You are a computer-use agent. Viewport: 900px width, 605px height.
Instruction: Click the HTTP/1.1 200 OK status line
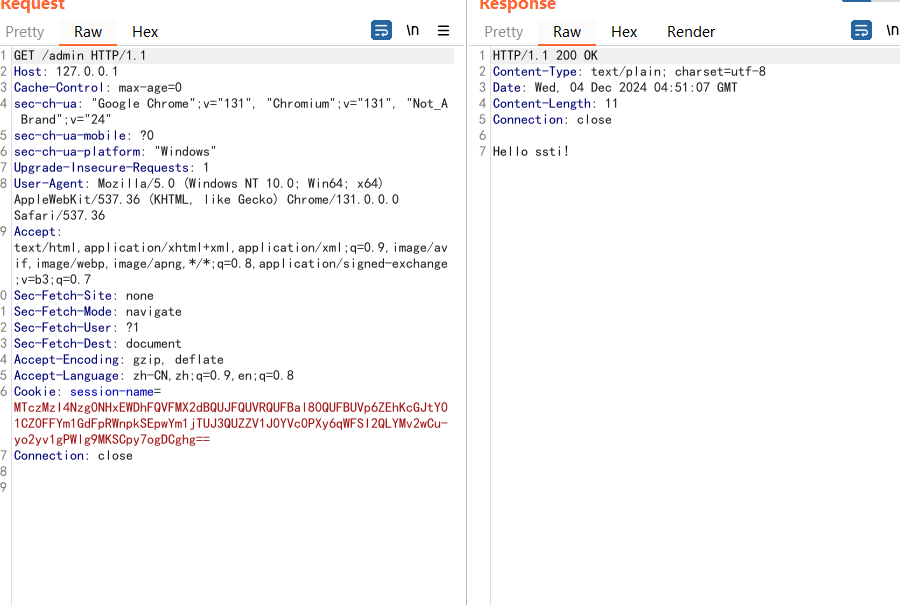545,56
